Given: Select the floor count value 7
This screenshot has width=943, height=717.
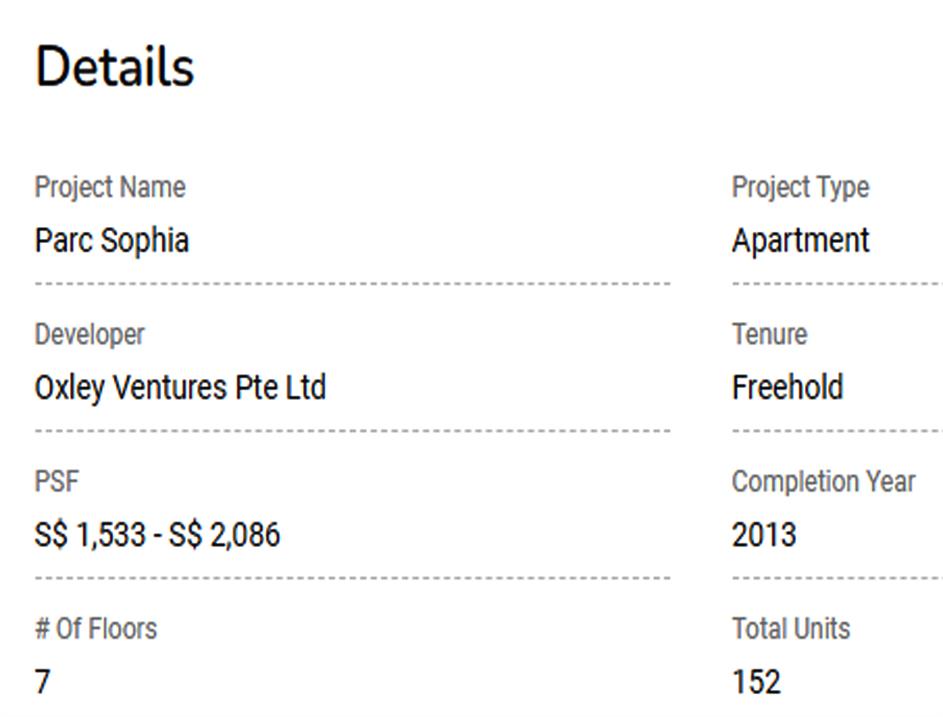Looking at the screenshot, I should (x=42, y=682).
